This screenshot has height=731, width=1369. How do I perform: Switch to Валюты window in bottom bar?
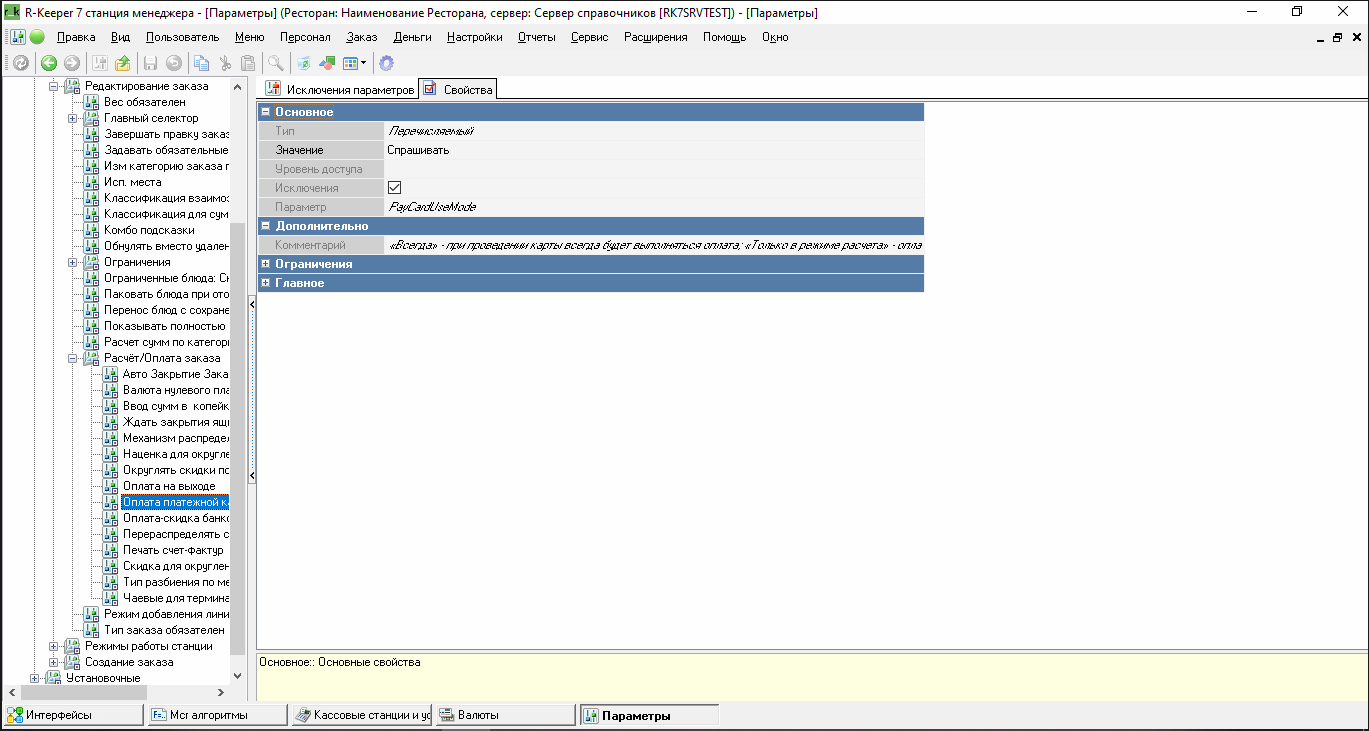tap(506, 715)
